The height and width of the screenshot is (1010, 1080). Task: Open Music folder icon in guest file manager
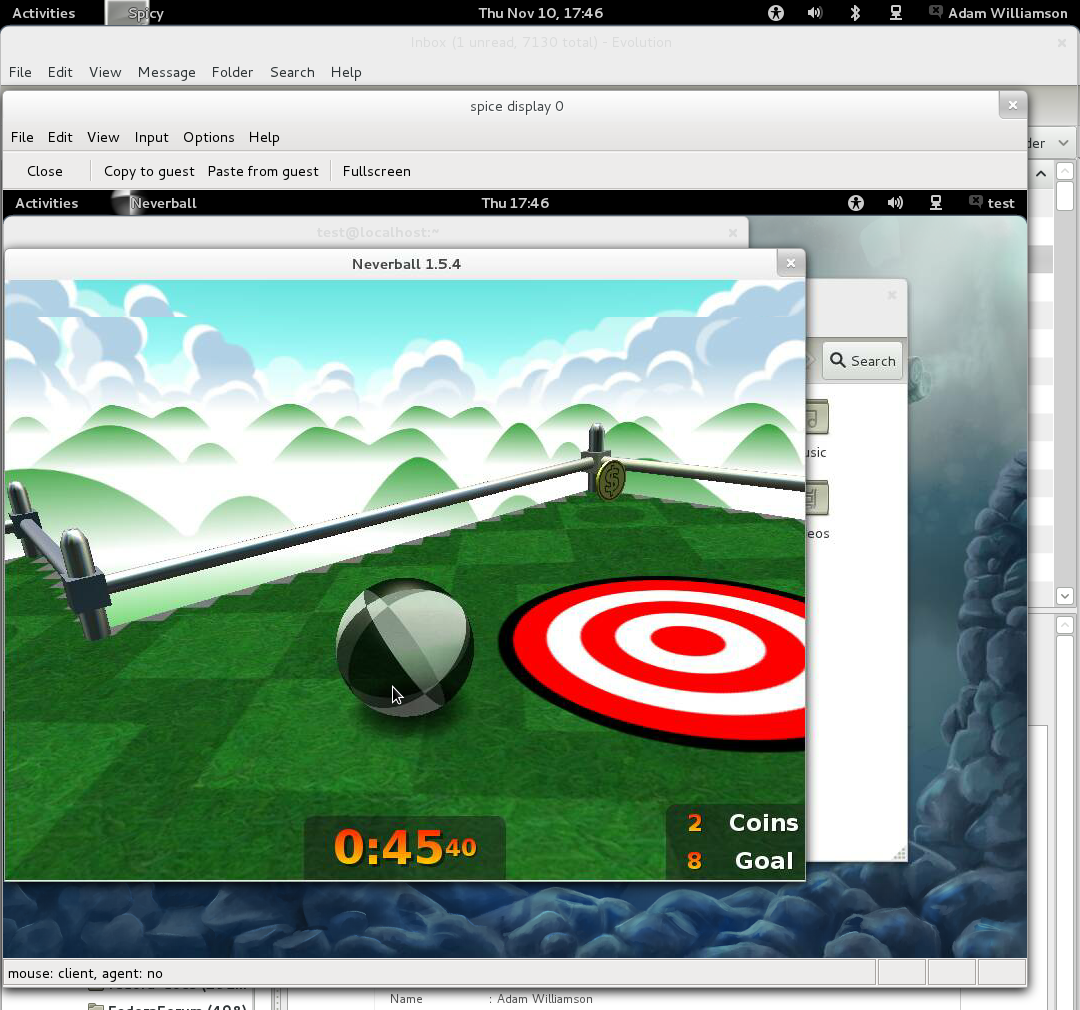click(x=816, y=418)
